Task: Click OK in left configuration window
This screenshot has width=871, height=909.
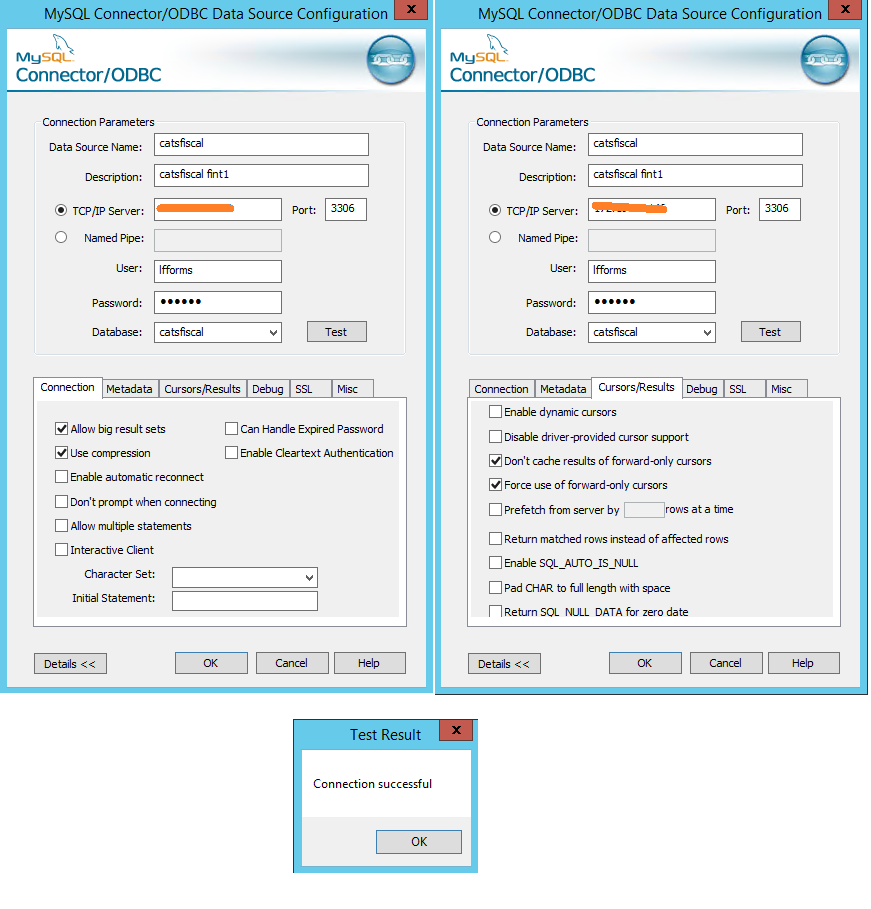Action: (x=211, y=663)
